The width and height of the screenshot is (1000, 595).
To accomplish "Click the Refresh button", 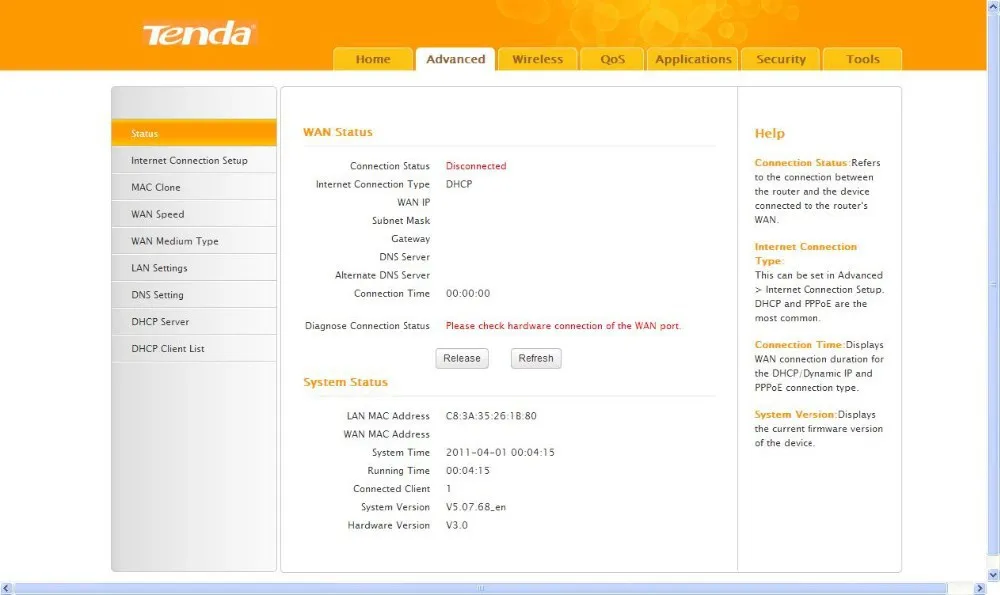I will (536, 358).
